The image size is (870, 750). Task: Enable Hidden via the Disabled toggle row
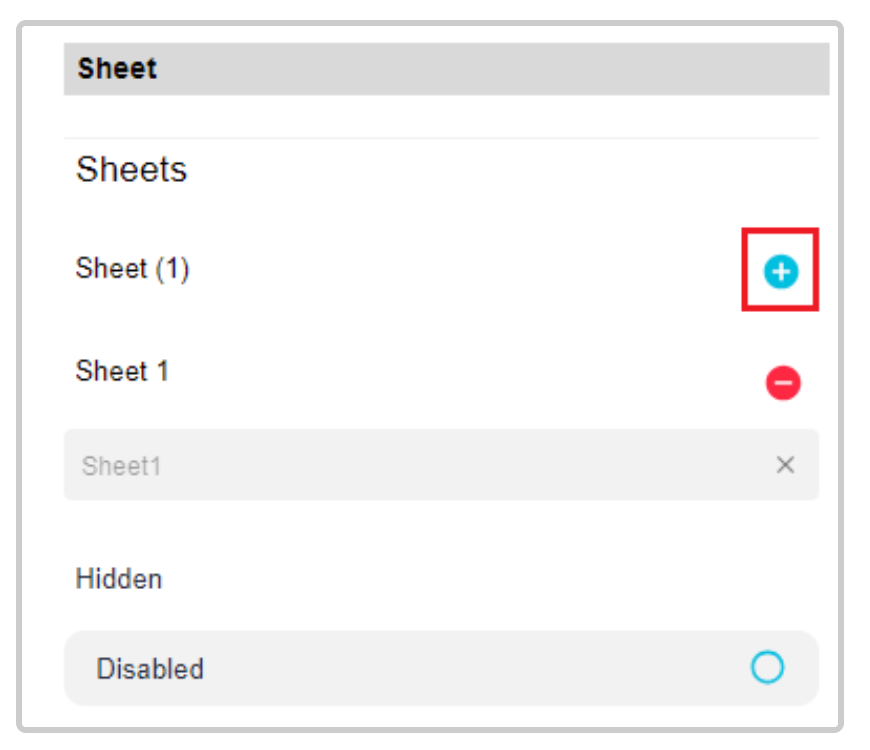click(x=441, y=668)
